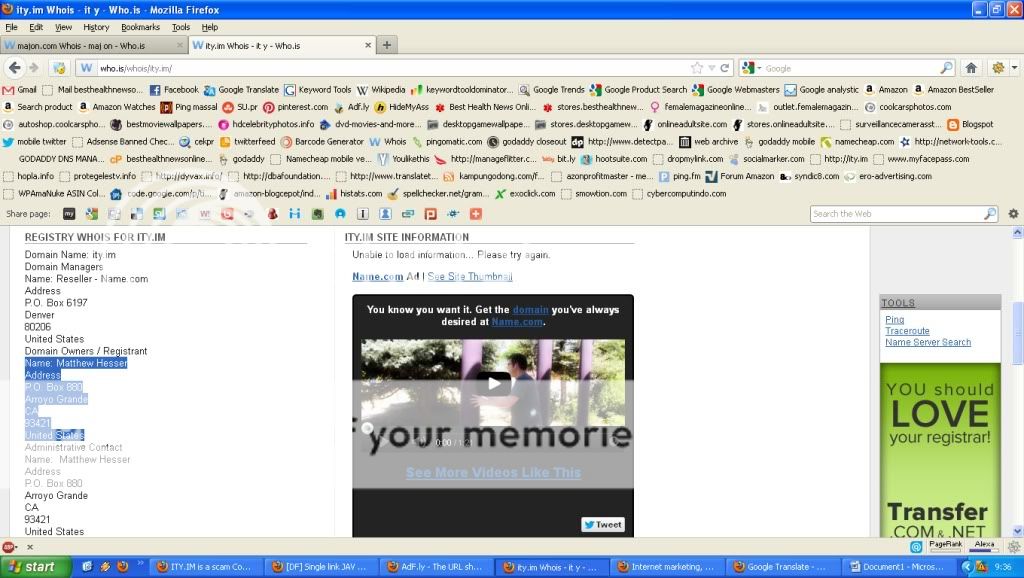Click the Name.com link above the ad

pos(377,276)
